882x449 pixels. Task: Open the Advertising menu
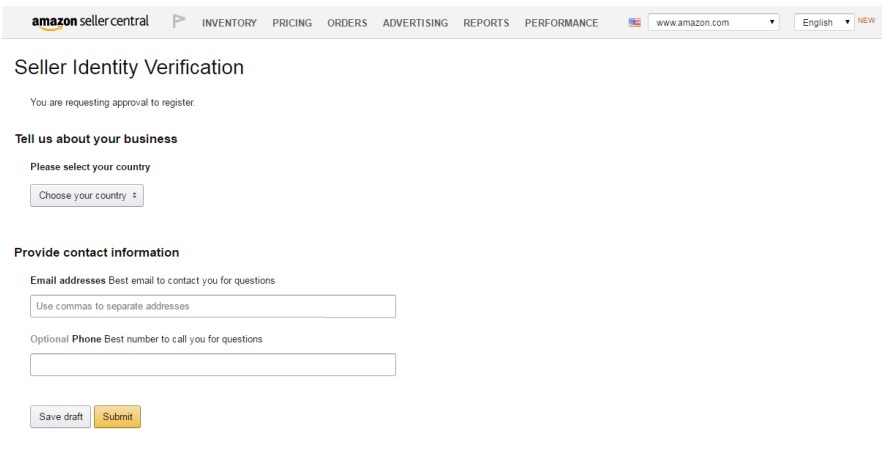(x=415, y=23)
